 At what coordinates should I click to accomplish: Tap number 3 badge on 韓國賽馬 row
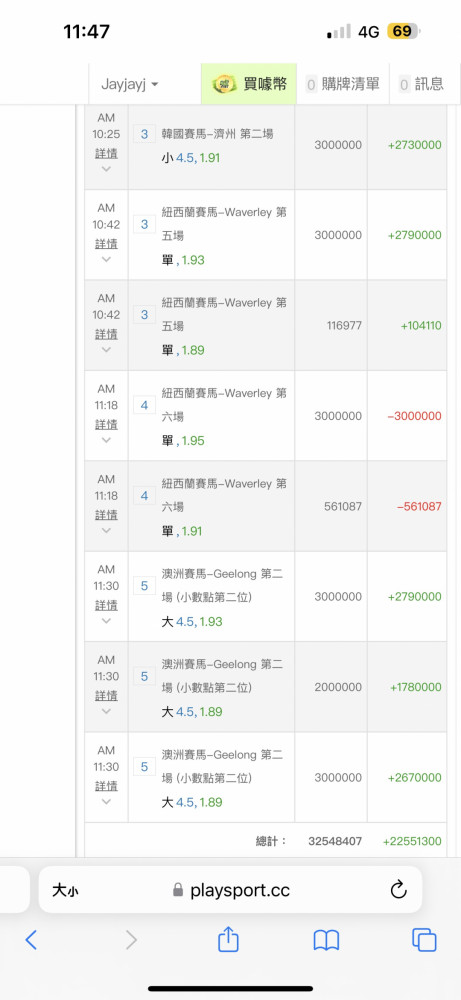point(144,134)
